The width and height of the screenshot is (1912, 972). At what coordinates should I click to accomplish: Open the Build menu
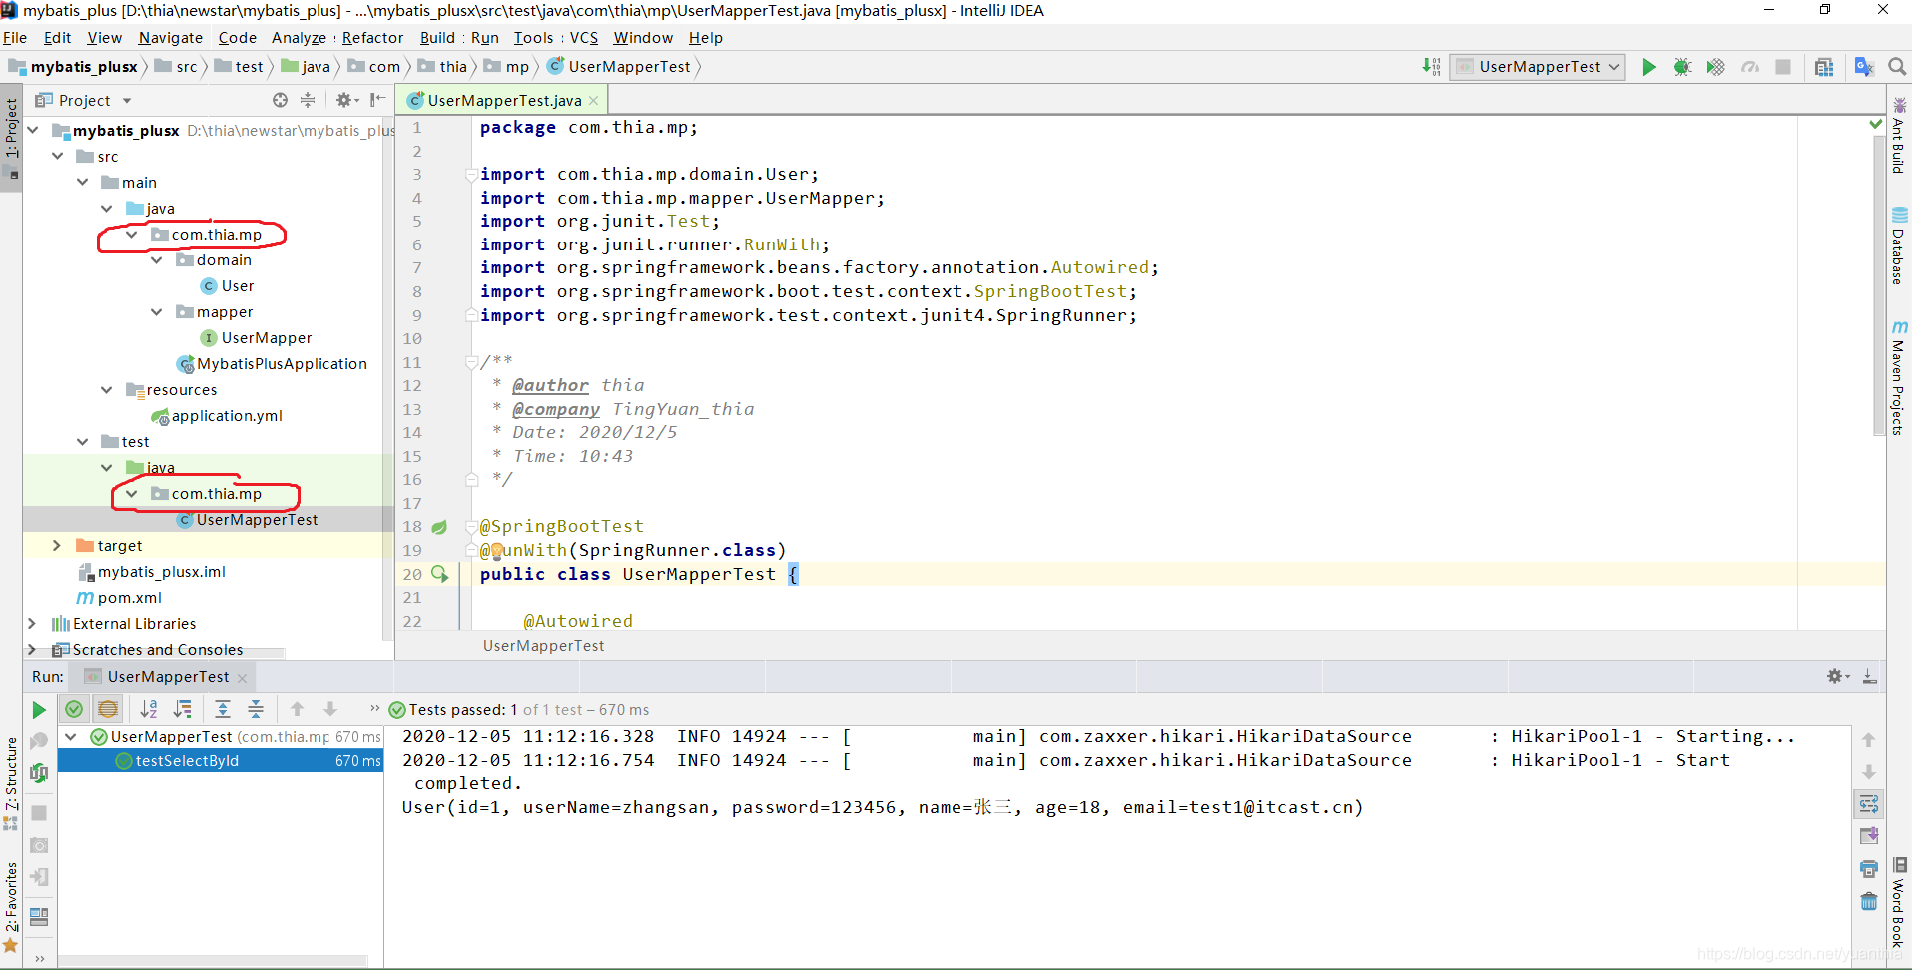coord(437,38)
